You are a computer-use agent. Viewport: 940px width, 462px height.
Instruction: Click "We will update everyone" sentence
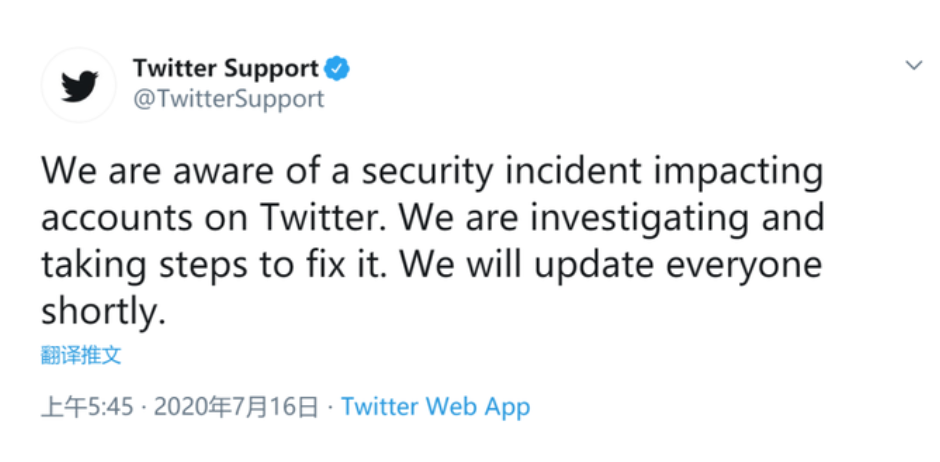click(x=608, y=266)
